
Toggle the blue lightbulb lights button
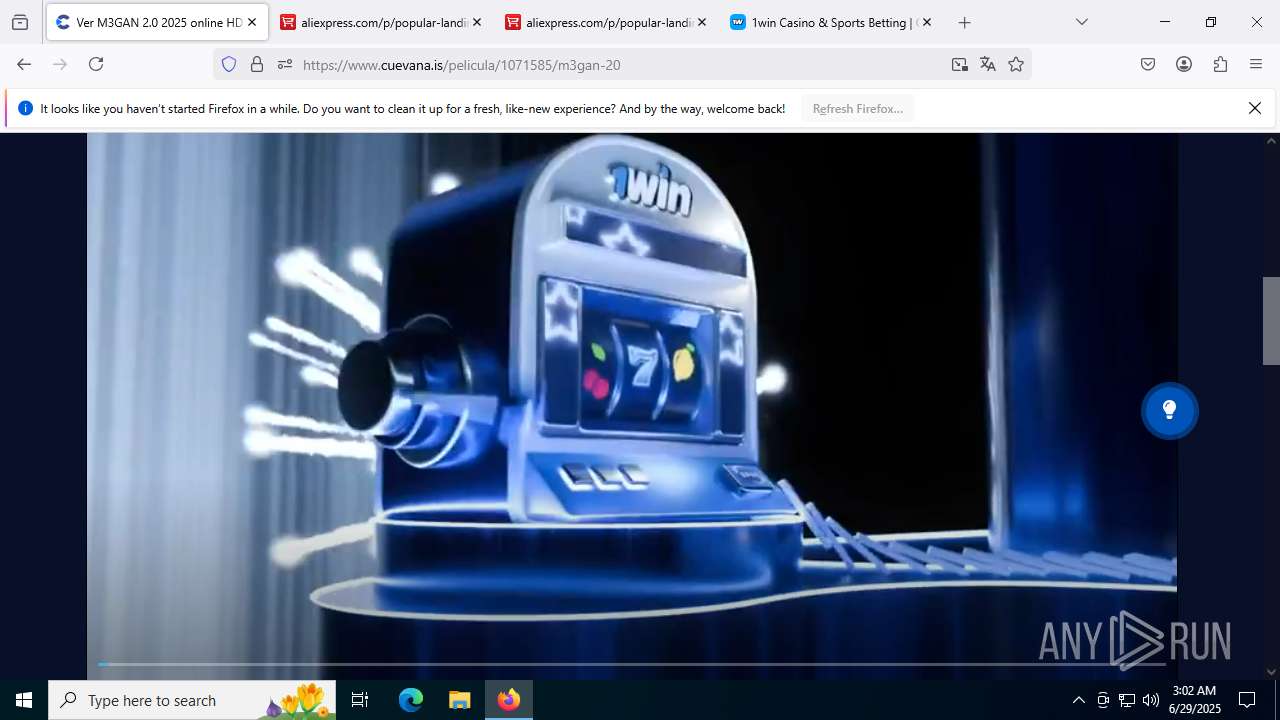tap(1169, 410)
